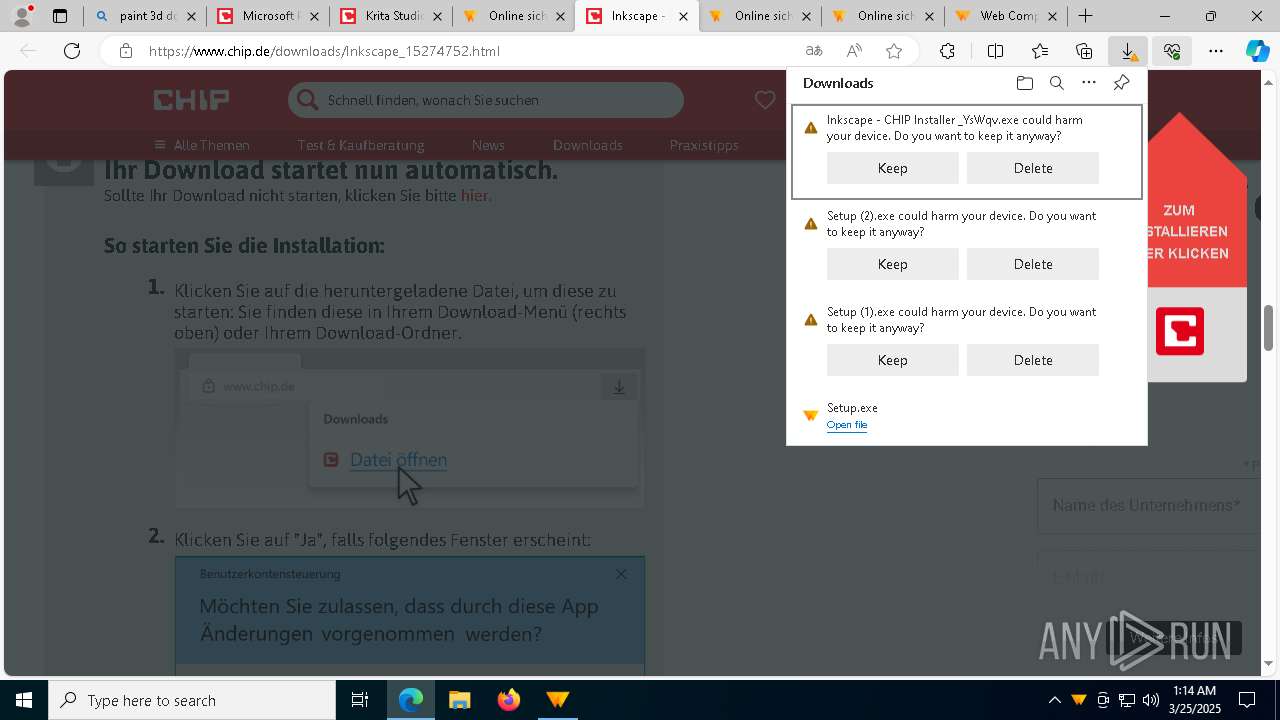
Task: Open the notification center
Action: 1247,700
